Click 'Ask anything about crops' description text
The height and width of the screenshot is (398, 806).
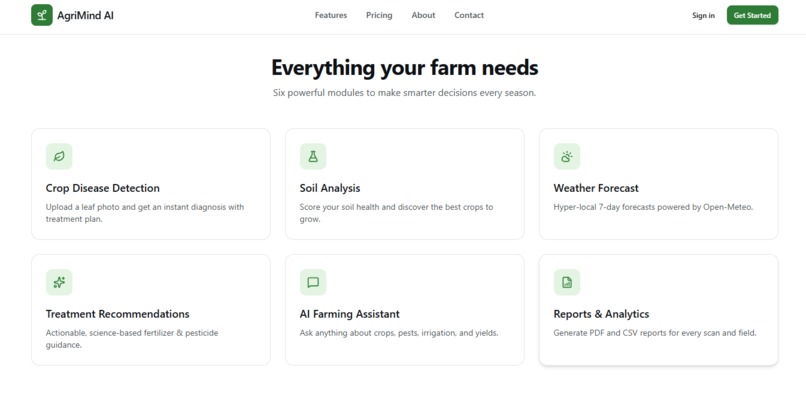pyautogui.click(x=399, y=333)
